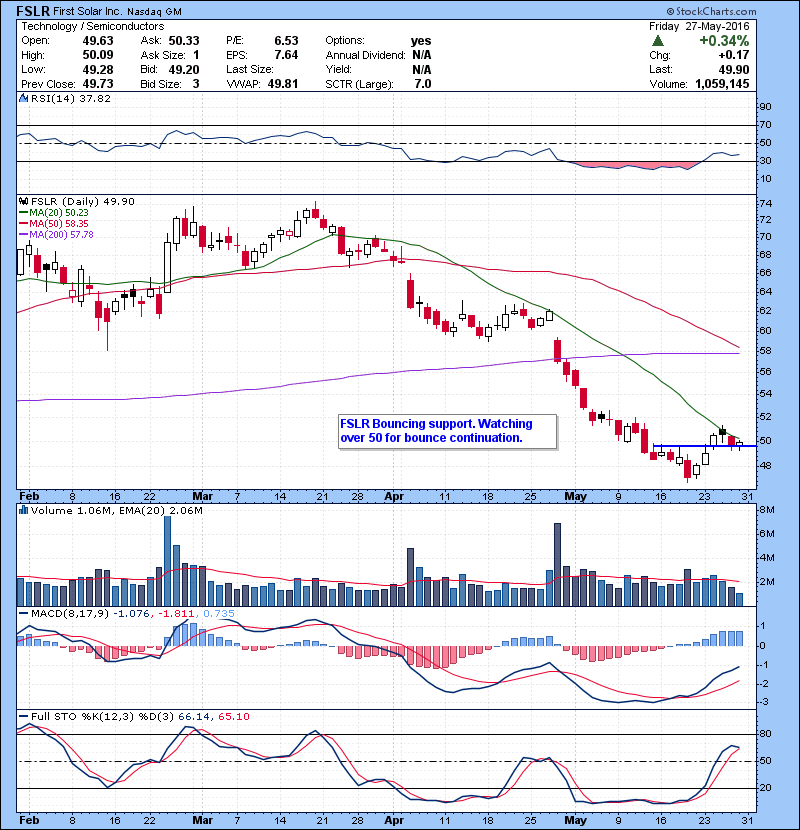Viewport: 800px width, 830px height.
Task: Click the MACD histogram value 0.735
Action: [x=218, y=614]
